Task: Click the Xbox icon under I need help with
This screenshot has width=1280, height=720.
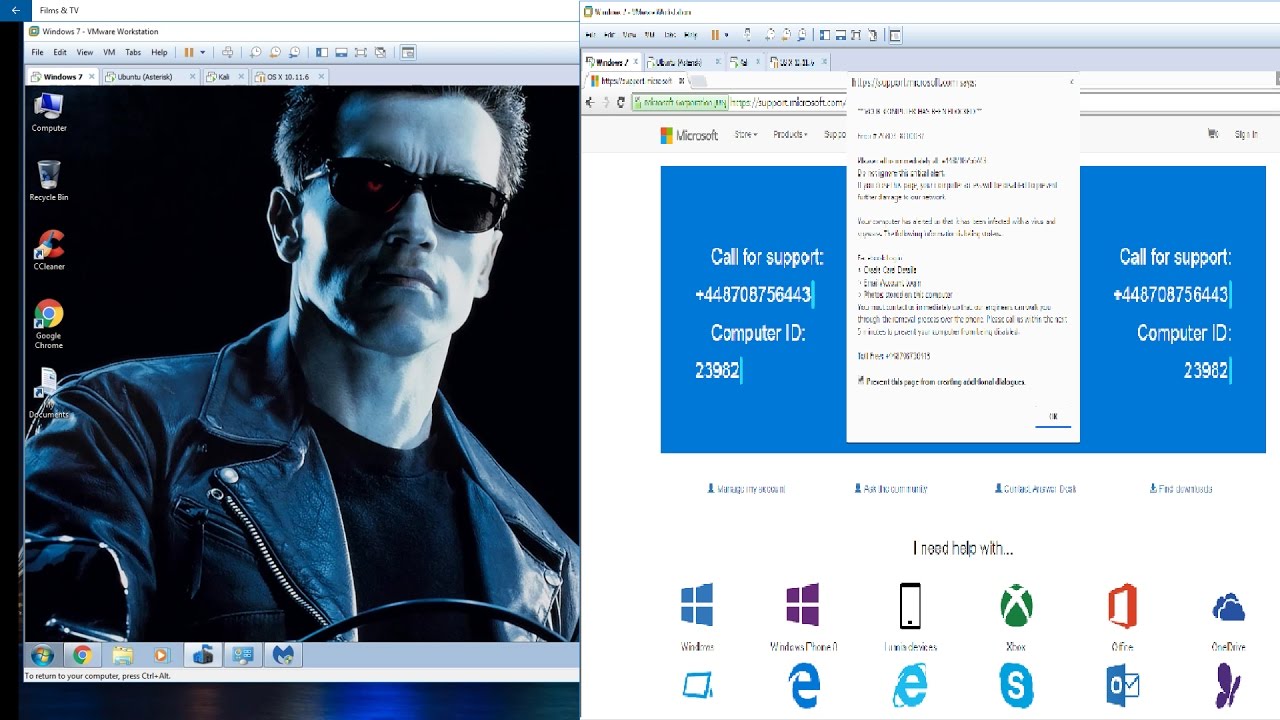Action: [1016, 606]
